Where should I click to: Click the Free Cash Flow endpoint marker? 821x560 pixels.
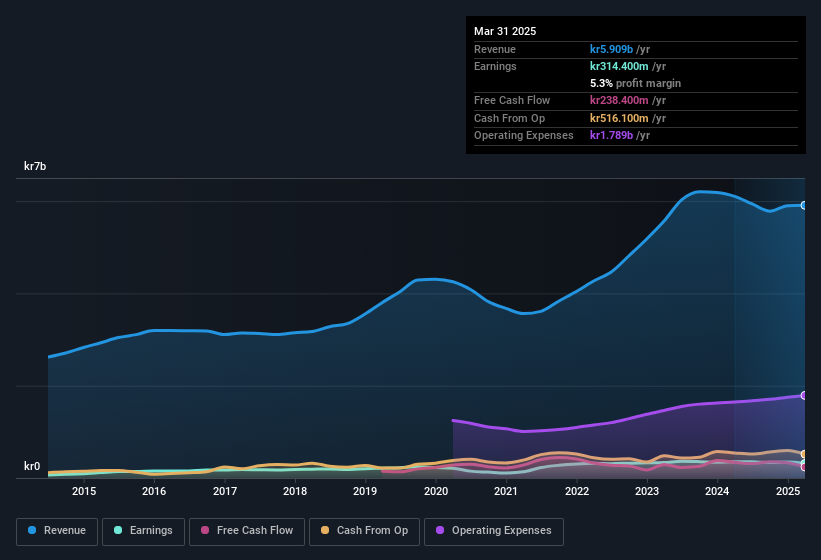[804, 467]
